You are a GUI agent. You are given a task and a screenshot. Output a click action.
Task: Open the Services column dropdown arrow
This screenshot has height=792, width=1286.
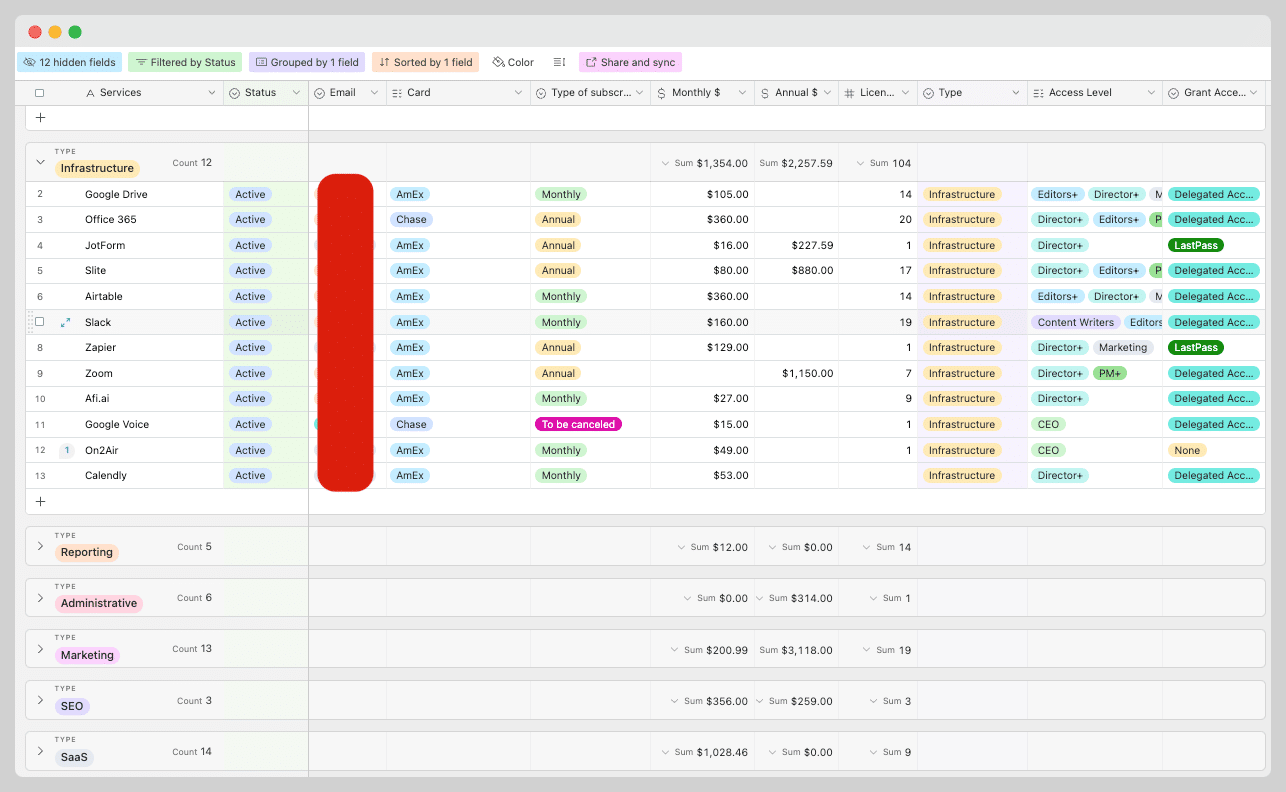coord(211,93)
